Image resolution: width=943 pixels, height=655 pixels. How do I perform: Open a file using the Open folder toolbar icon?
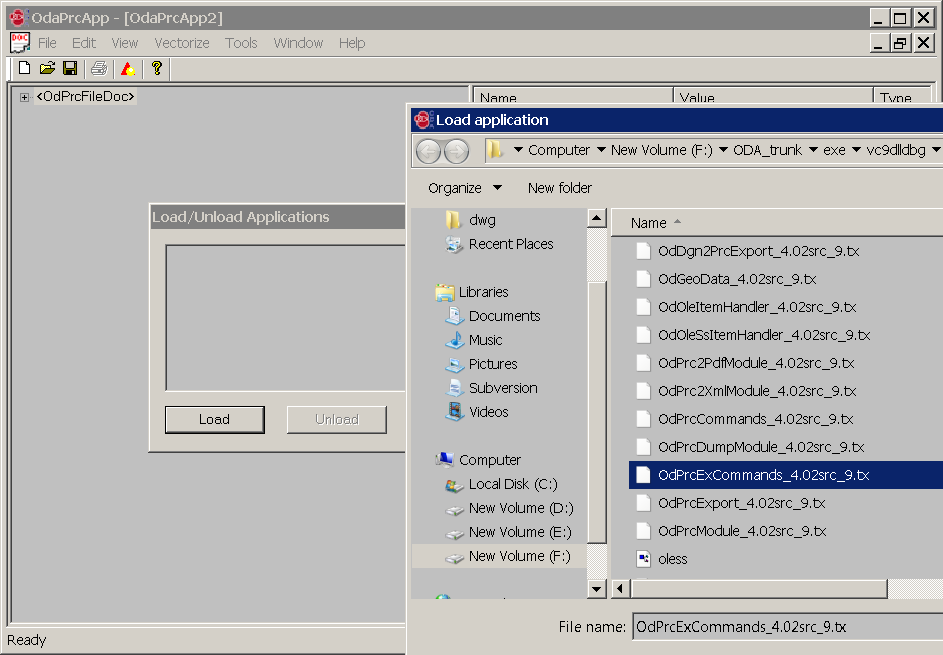coord(47,67)
